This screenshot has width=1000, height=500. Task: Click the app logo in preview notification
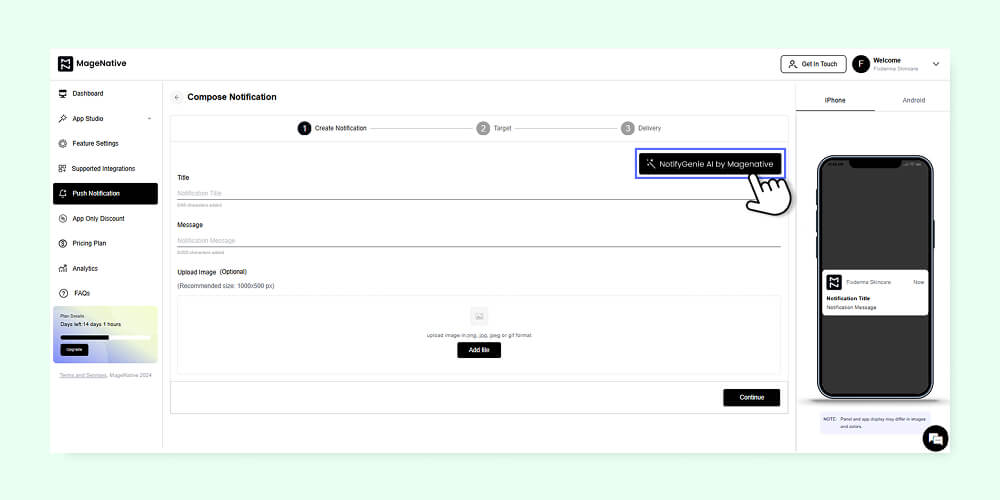point(834,282)
